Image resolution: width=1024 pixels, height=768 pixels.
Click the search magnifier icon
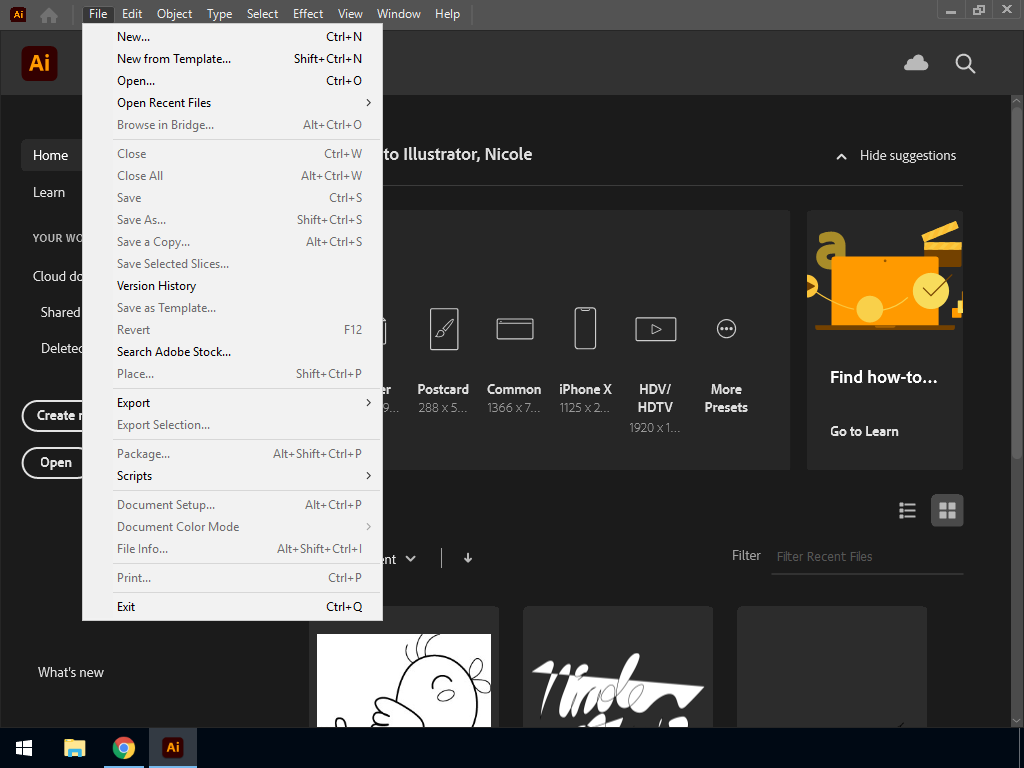[965, 63]
